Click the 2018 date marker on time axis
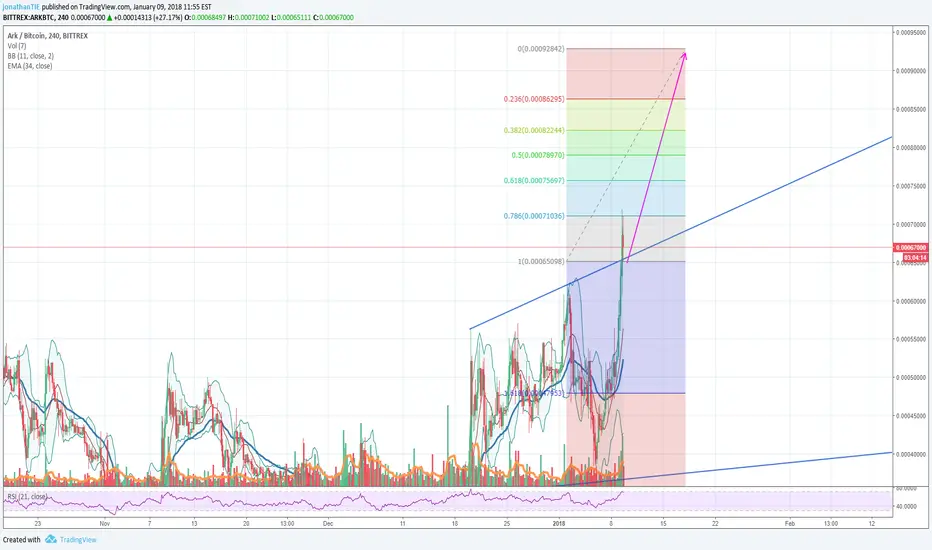The height and width of the screenshot is (550, 932). point(559,524)
